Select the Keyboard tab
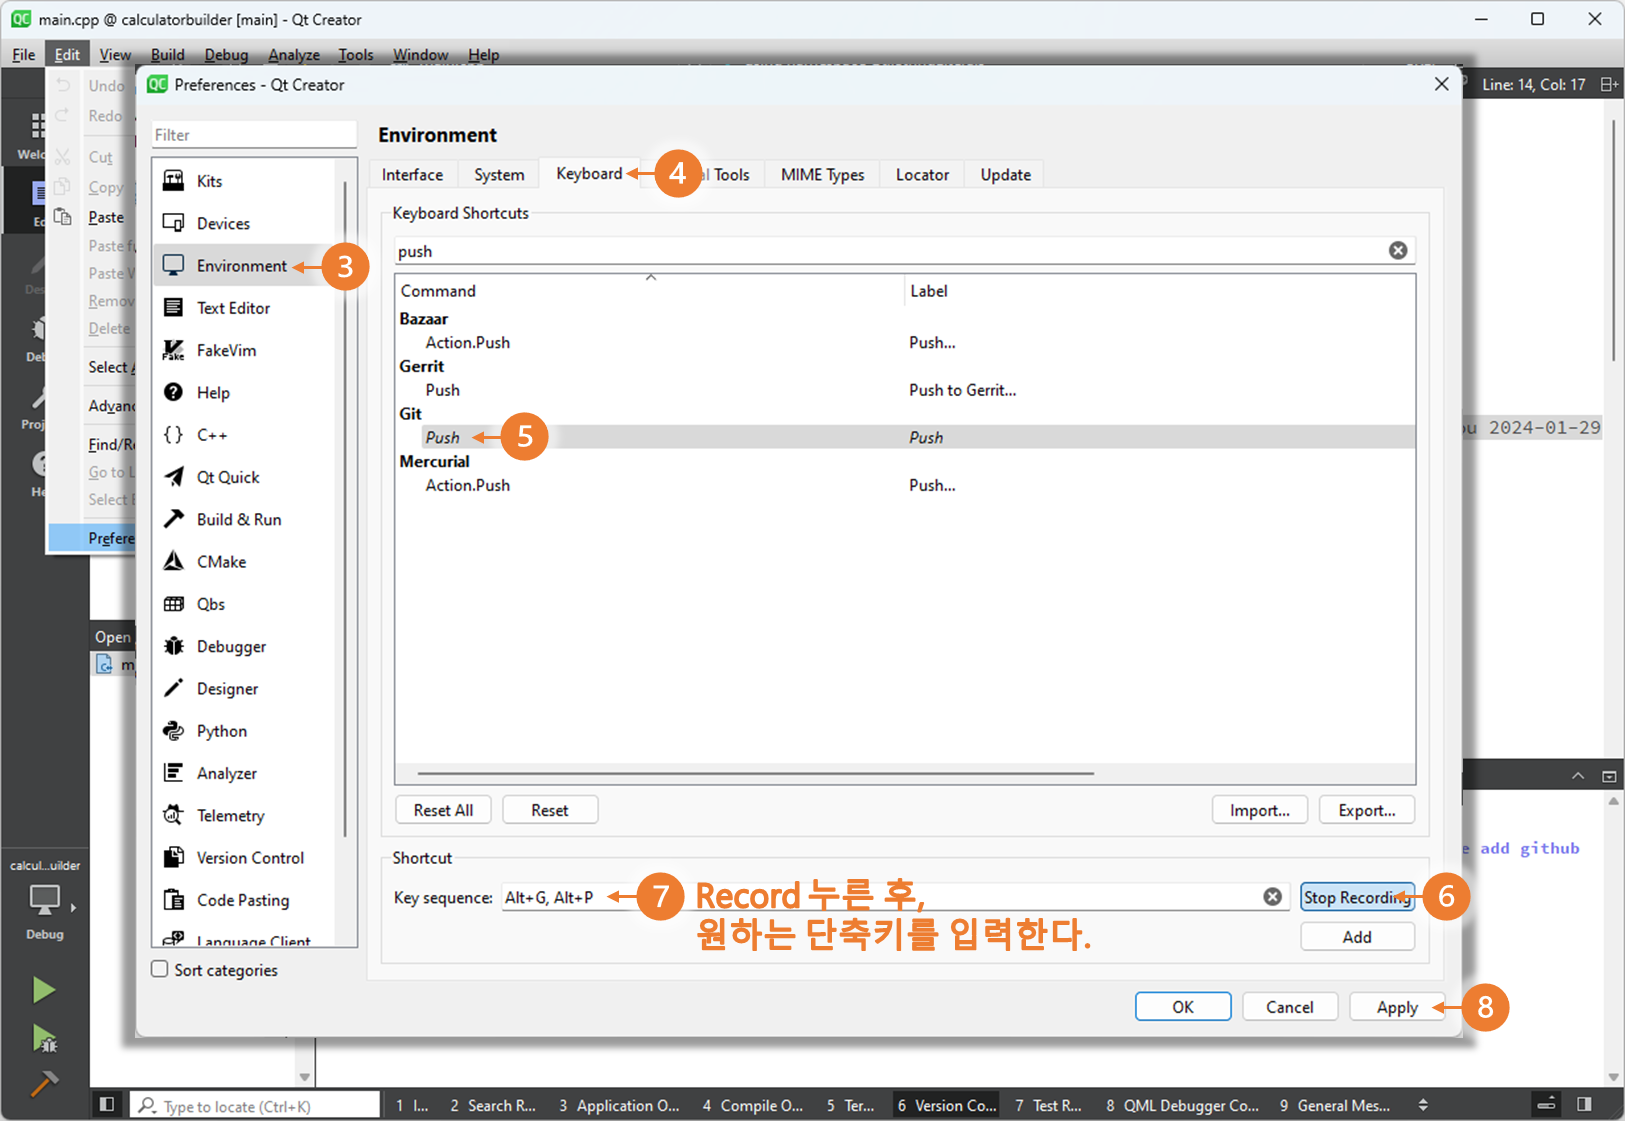The image size is (1625, 1121). [589, 174]
